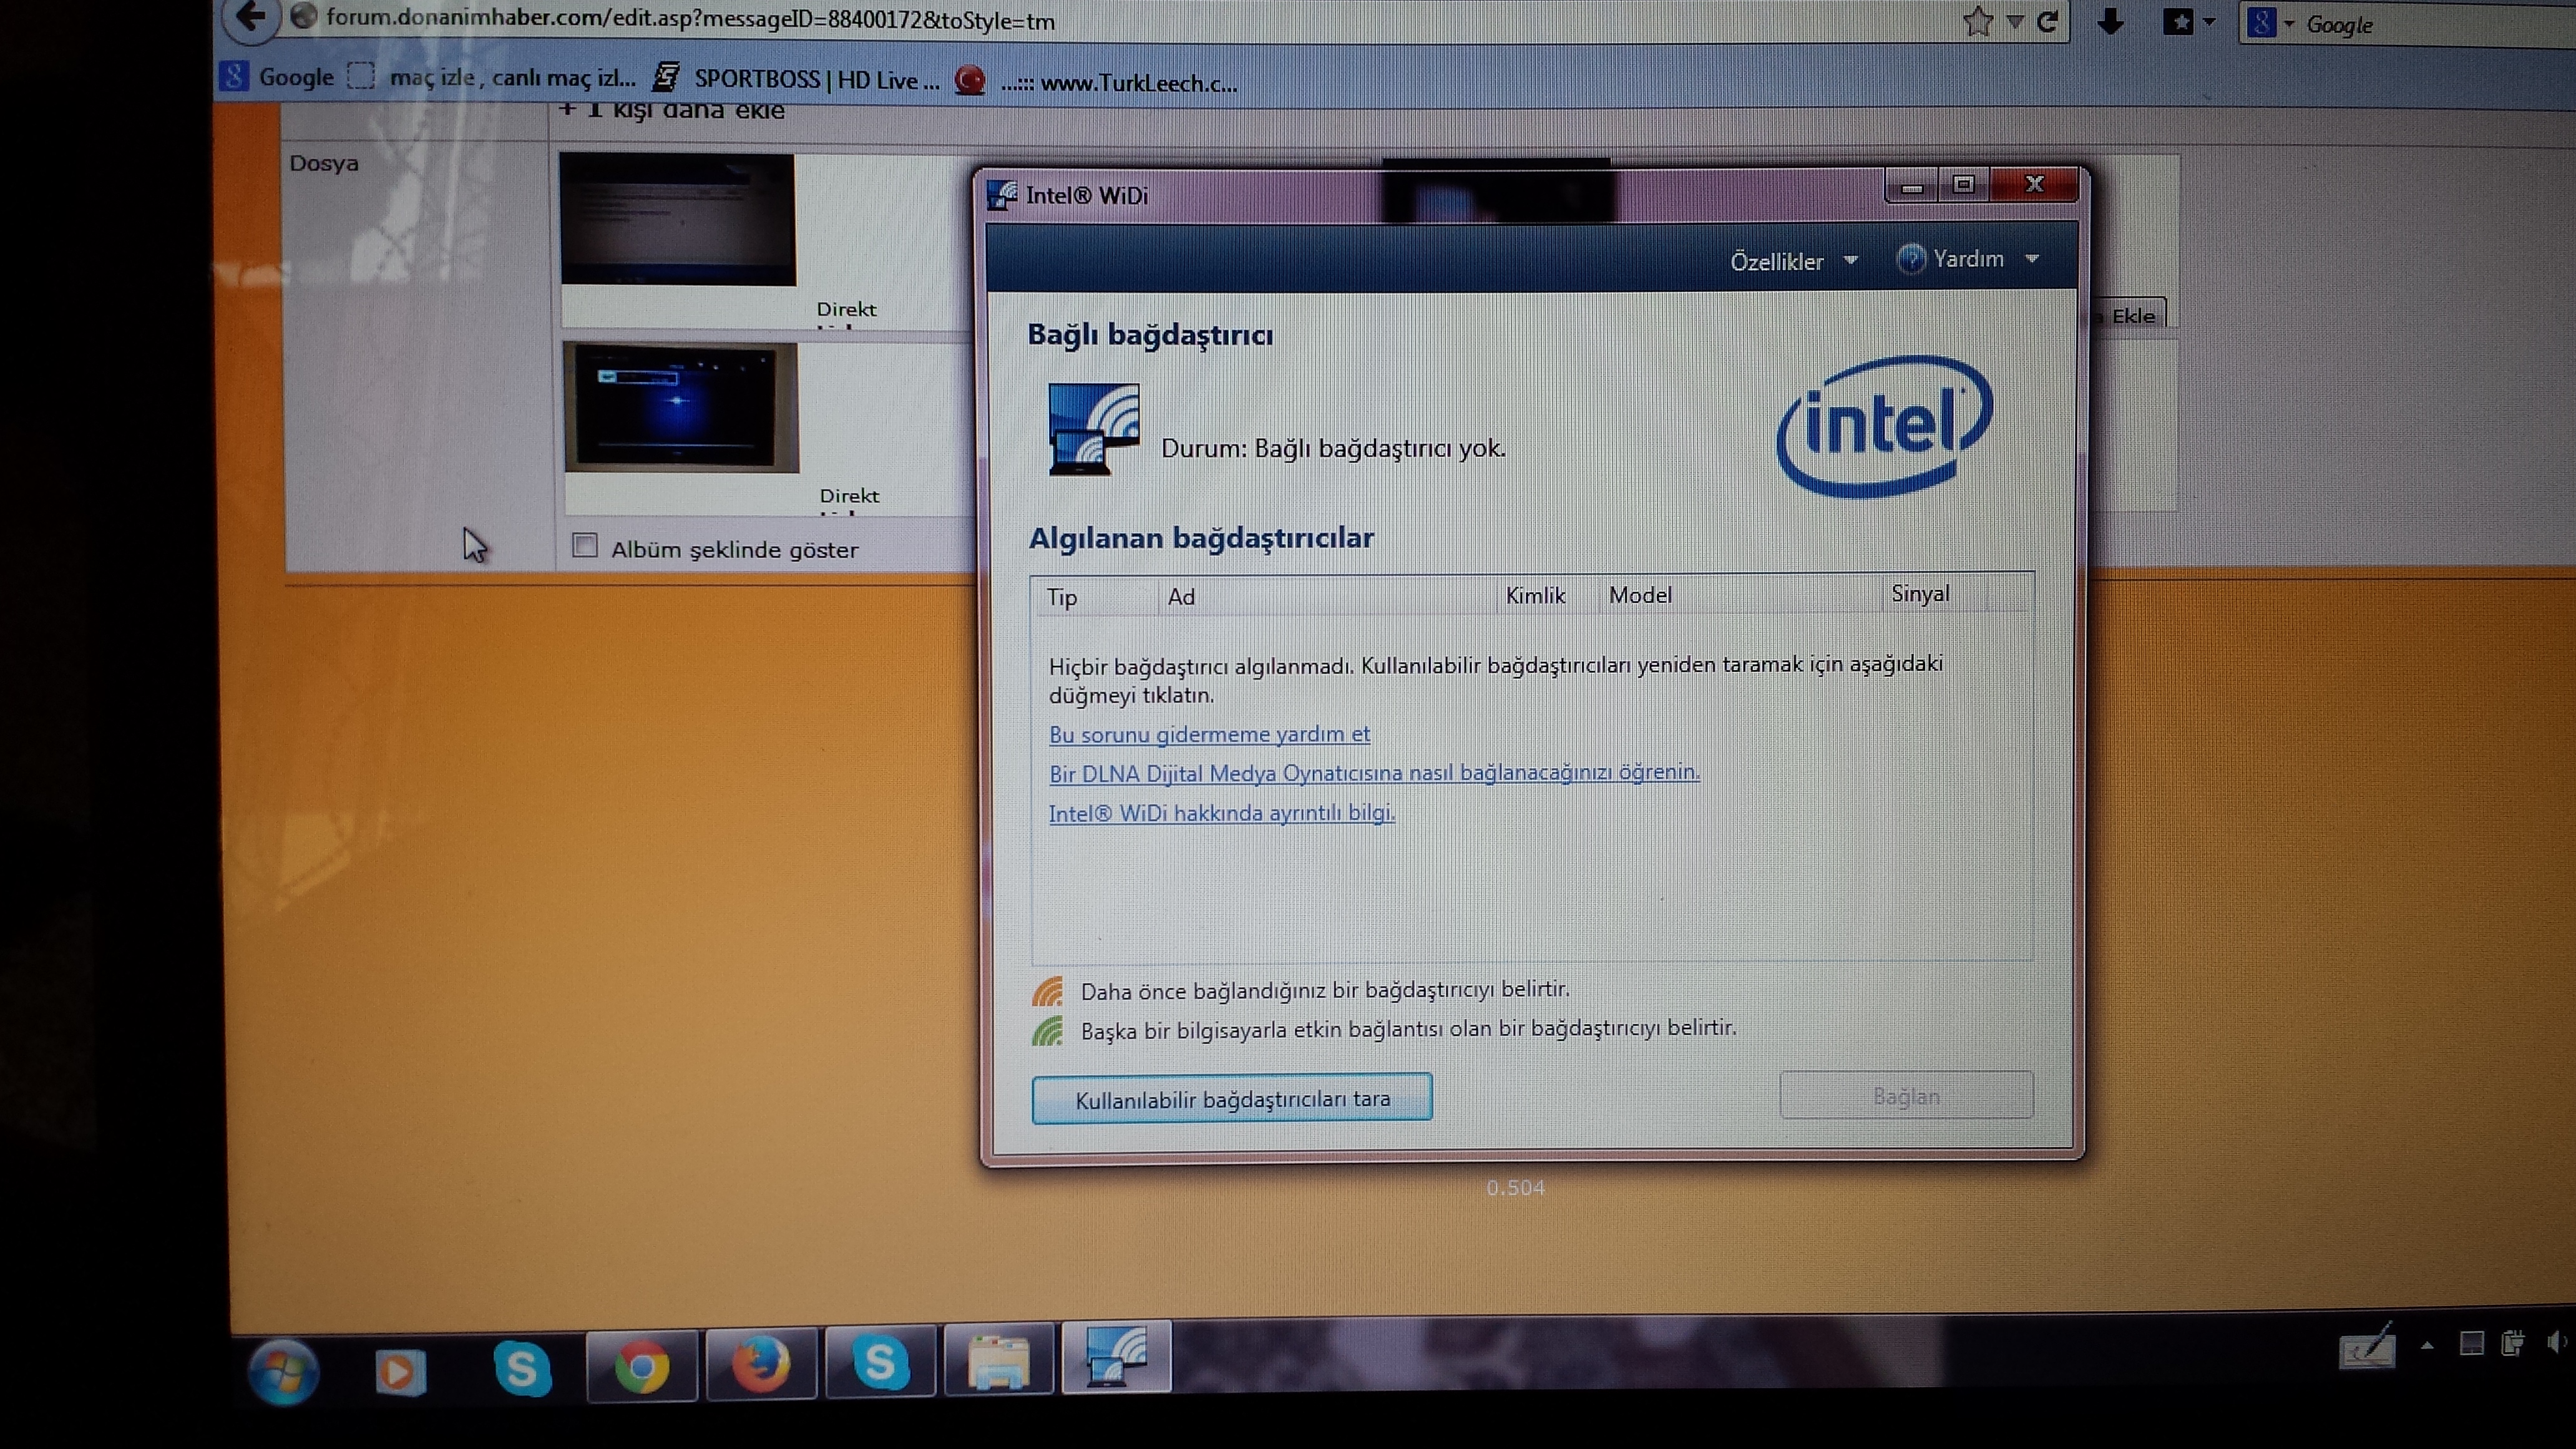Click the bookmark star icon in the address bar
The width and height of the screenshot is (2576, 1449).
(x=1977, y=21)
